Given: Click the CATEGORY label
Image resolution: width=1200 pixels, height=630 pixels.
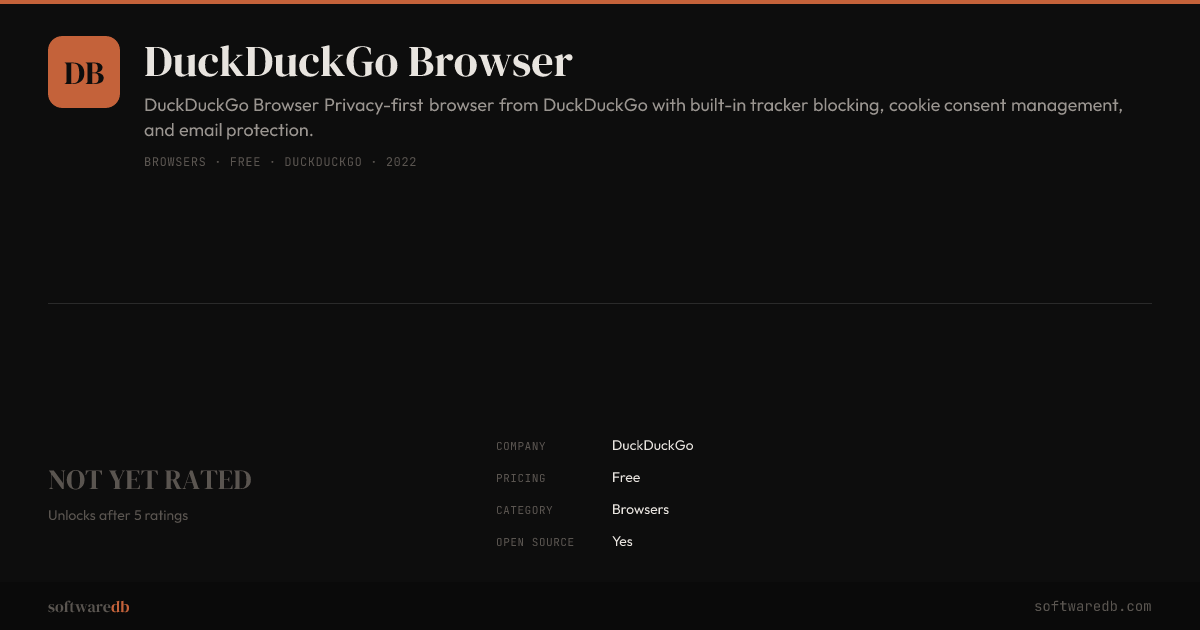Looking at the screenshot, I should tap(524, 510).
